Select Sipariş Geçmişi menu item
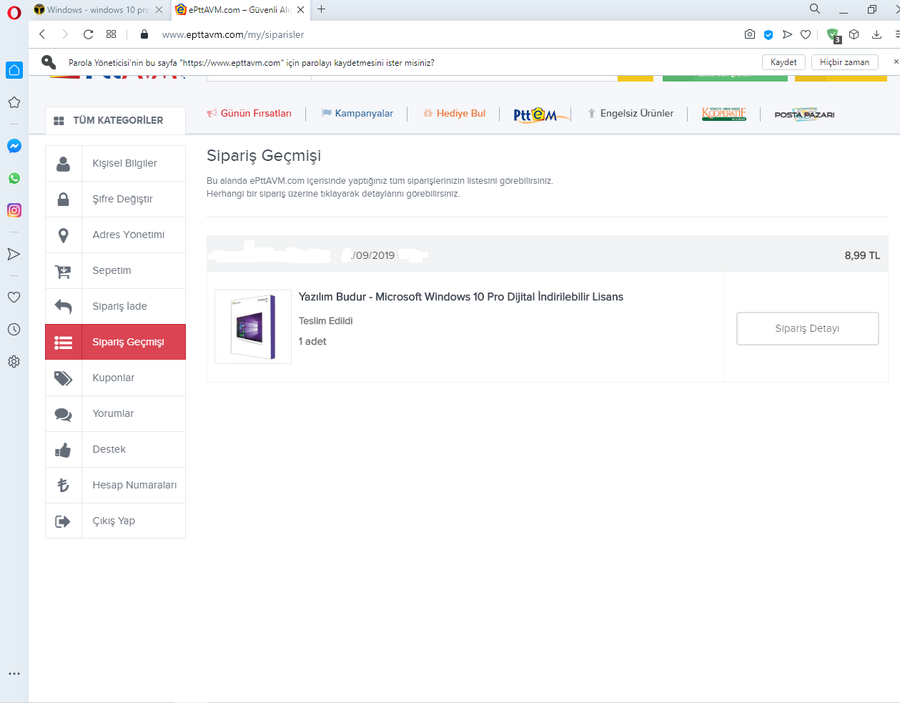 [115, 342]
